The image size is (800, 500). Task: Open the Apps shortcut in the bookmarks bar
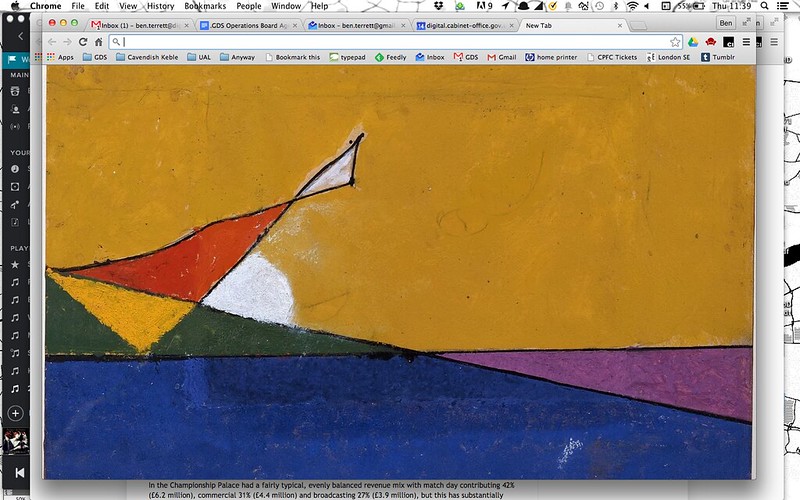(60, 58)
